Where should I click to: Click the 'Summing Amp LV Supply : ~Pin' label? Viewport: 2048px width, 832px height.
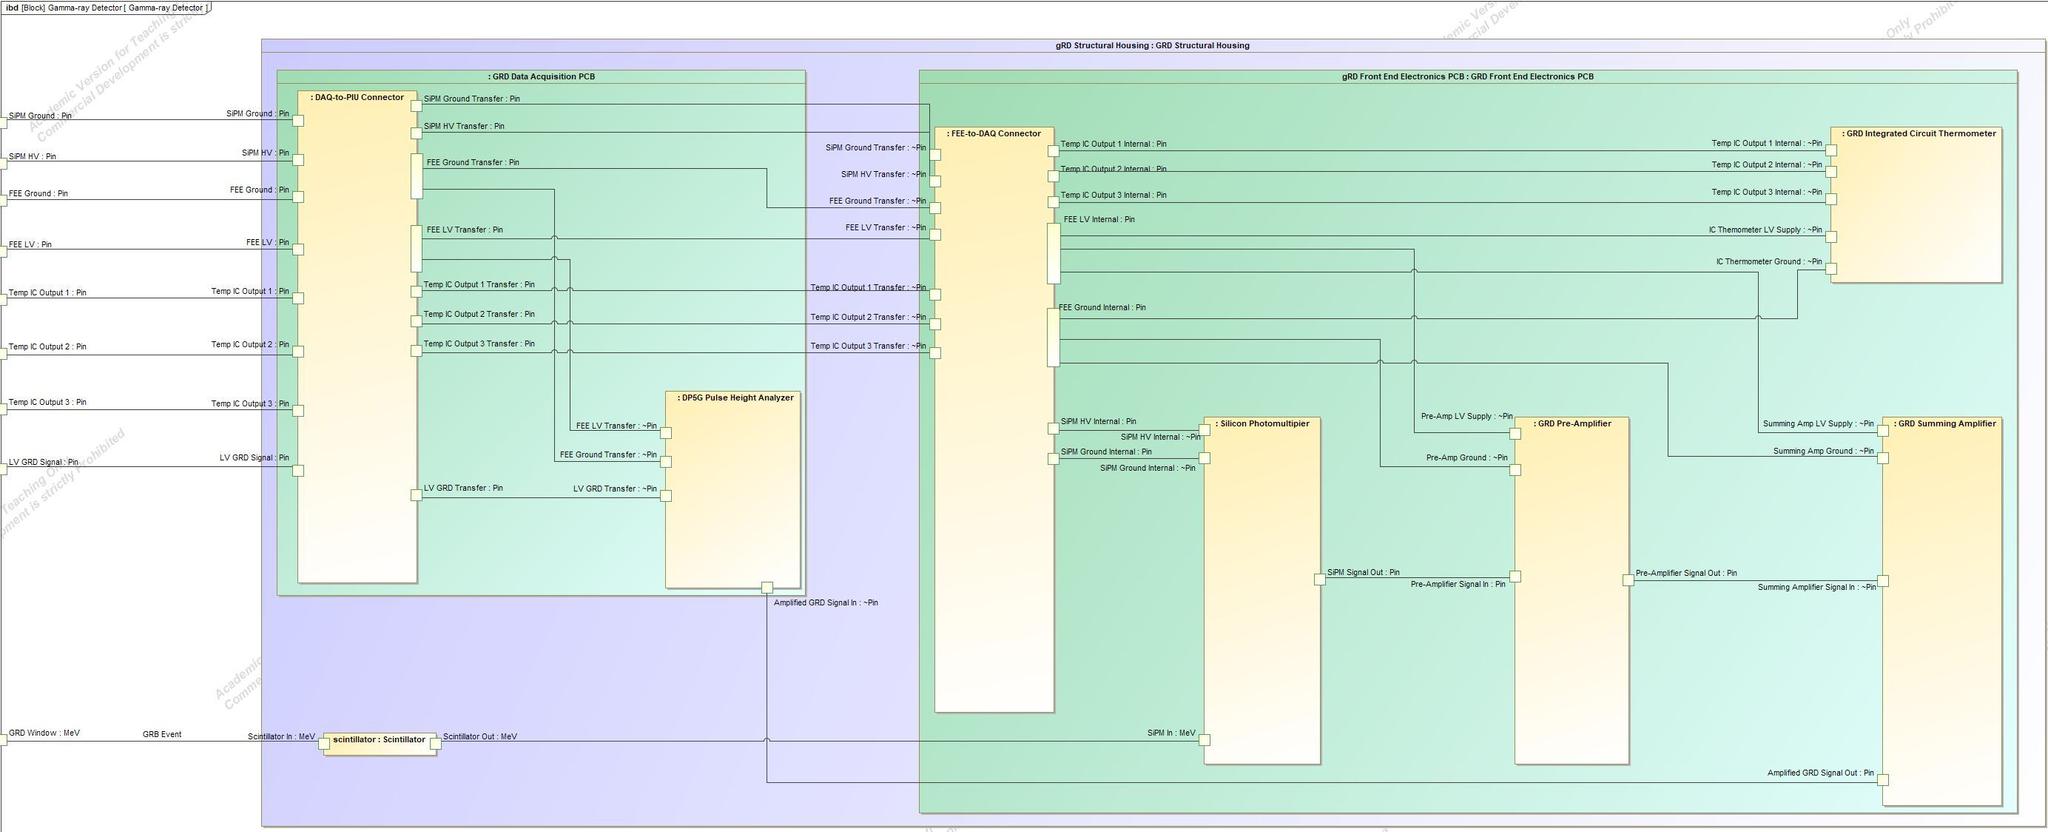[x=1819, y=424]
